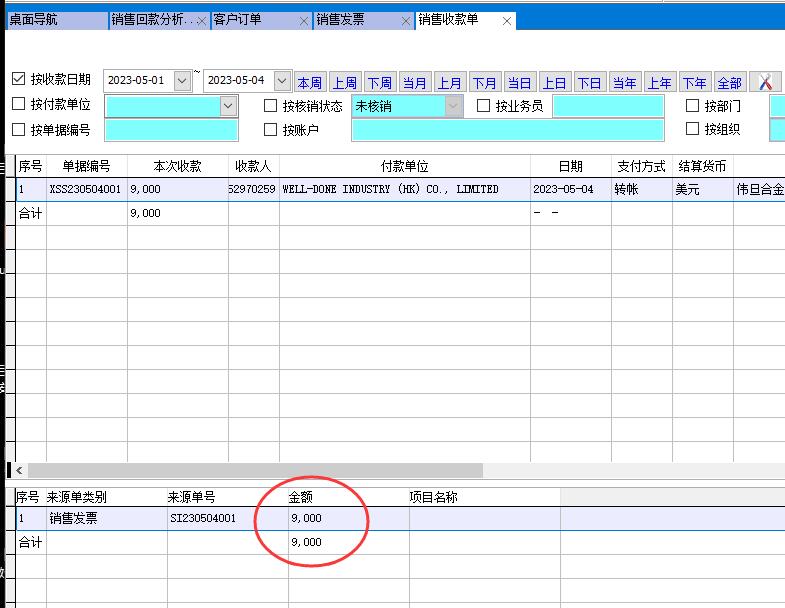Expand the 付款单位 combo box
785x608 pixels.
pyautogui.click(x=229, y=106)
